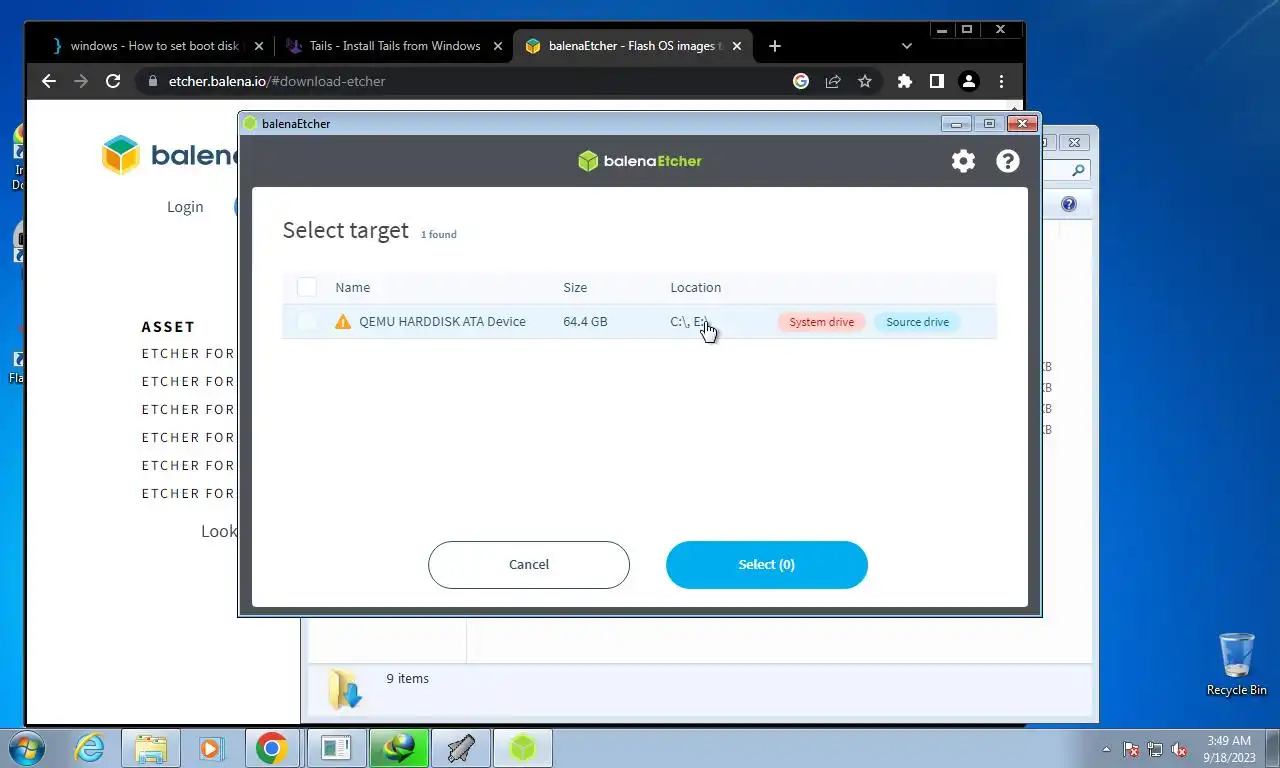Image resolution: width=1280 pixels, height=768 pixels.
Task: Click the Action Center flag icon
Action: pyautogui.click(x=1131, y=749)
